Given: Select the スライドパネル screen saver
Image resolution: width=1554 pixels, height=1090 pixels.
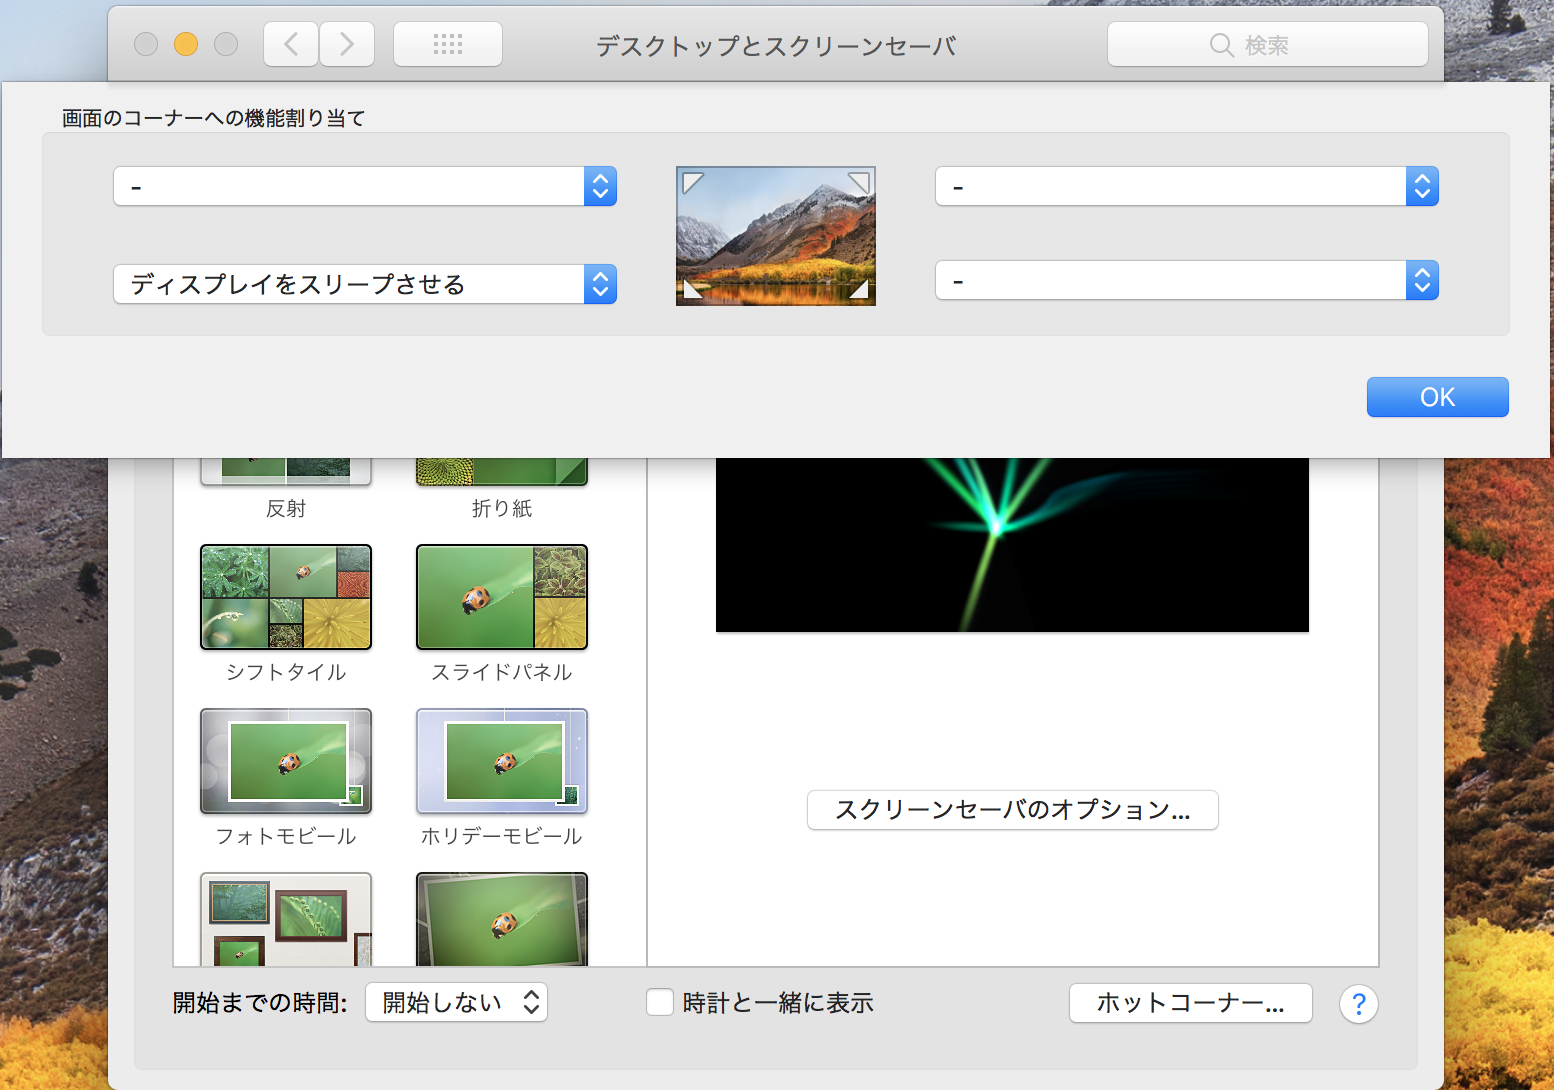Looking at the screenshot, I should pyautogui.click(x=502, y=597).
